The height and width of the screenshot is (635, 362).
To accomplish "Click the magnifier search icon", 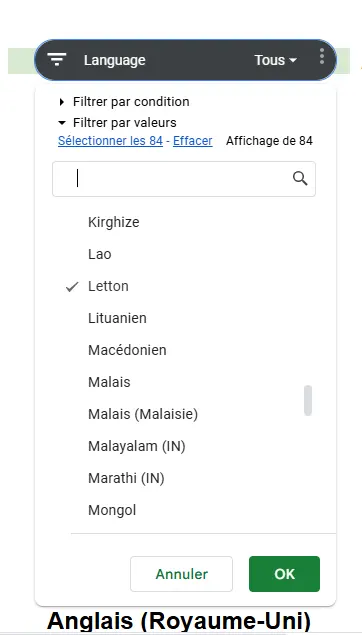I will click(x=300, y=178).
